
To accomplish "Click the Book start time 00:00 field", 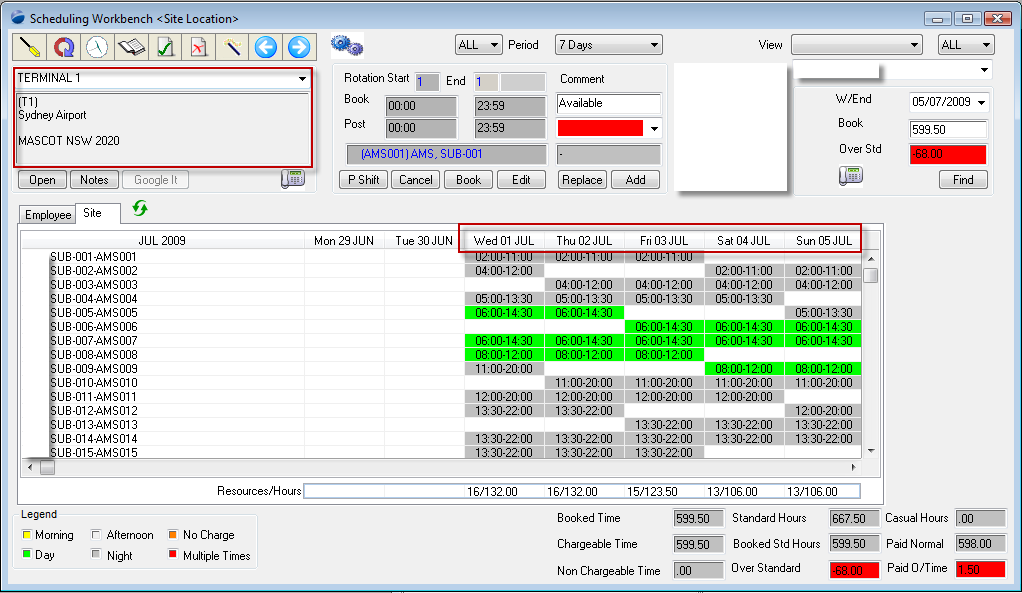I will point(421,106).
